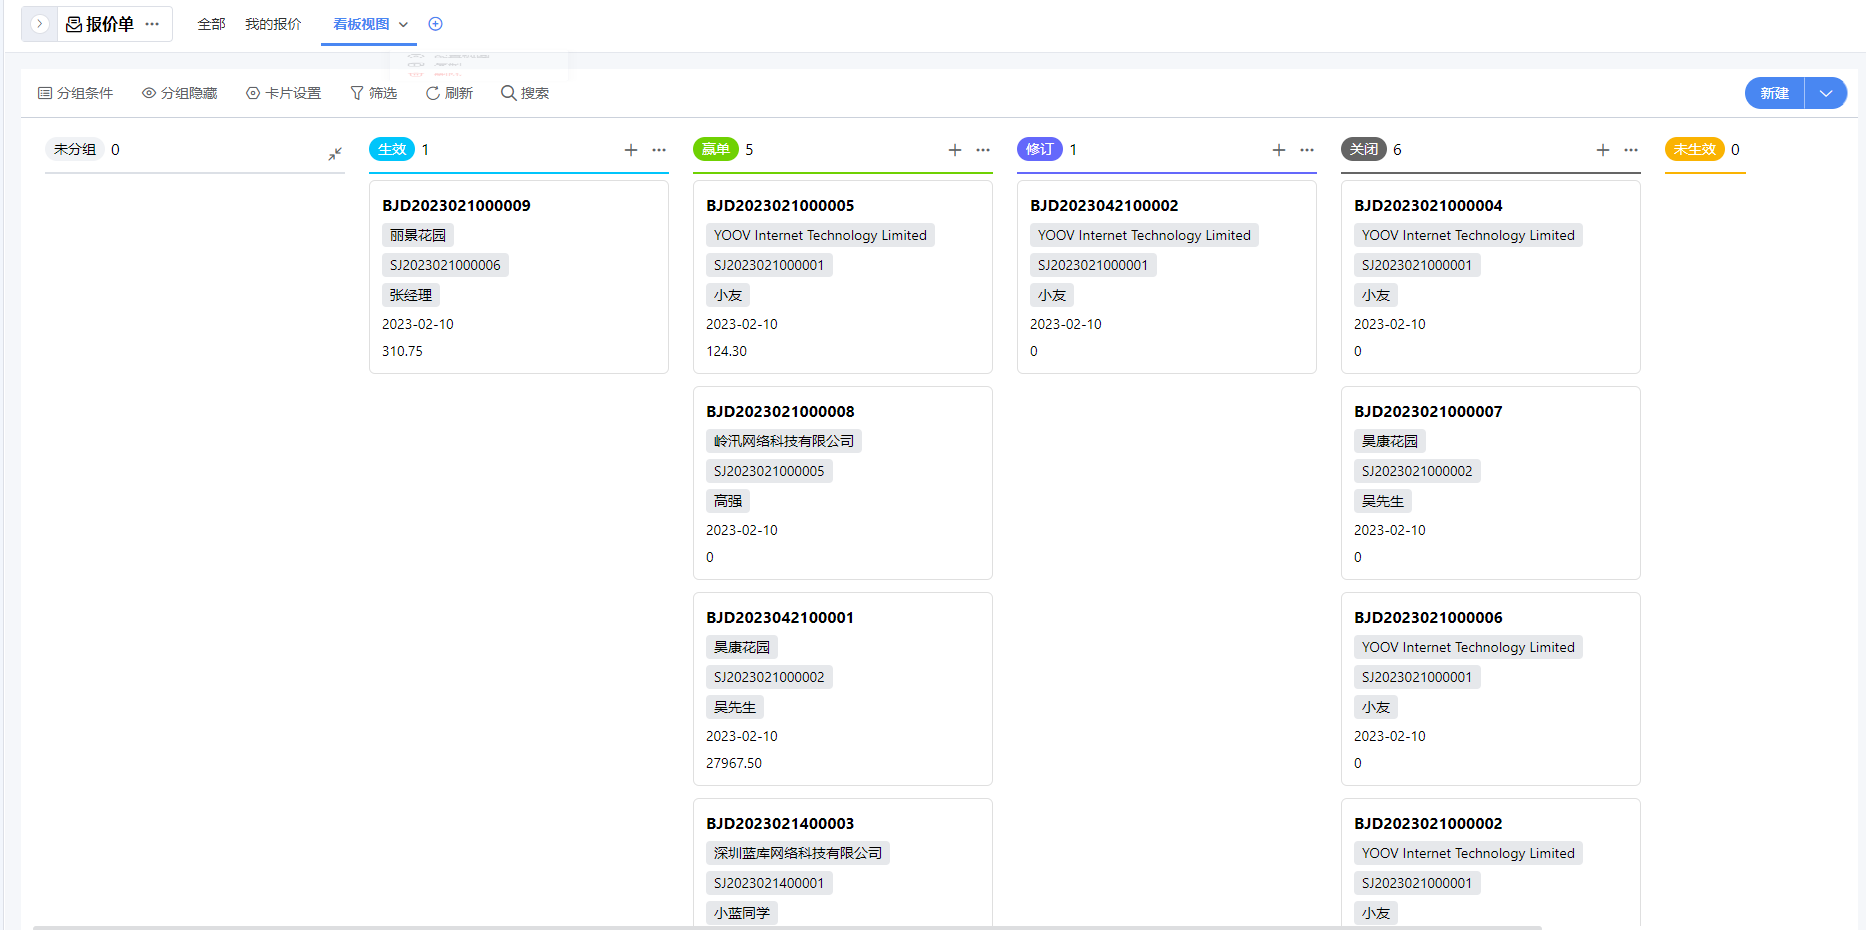Click the 生效 status tag
The width and height of the screenshot is (1866, 930).
tap(392, 149)
